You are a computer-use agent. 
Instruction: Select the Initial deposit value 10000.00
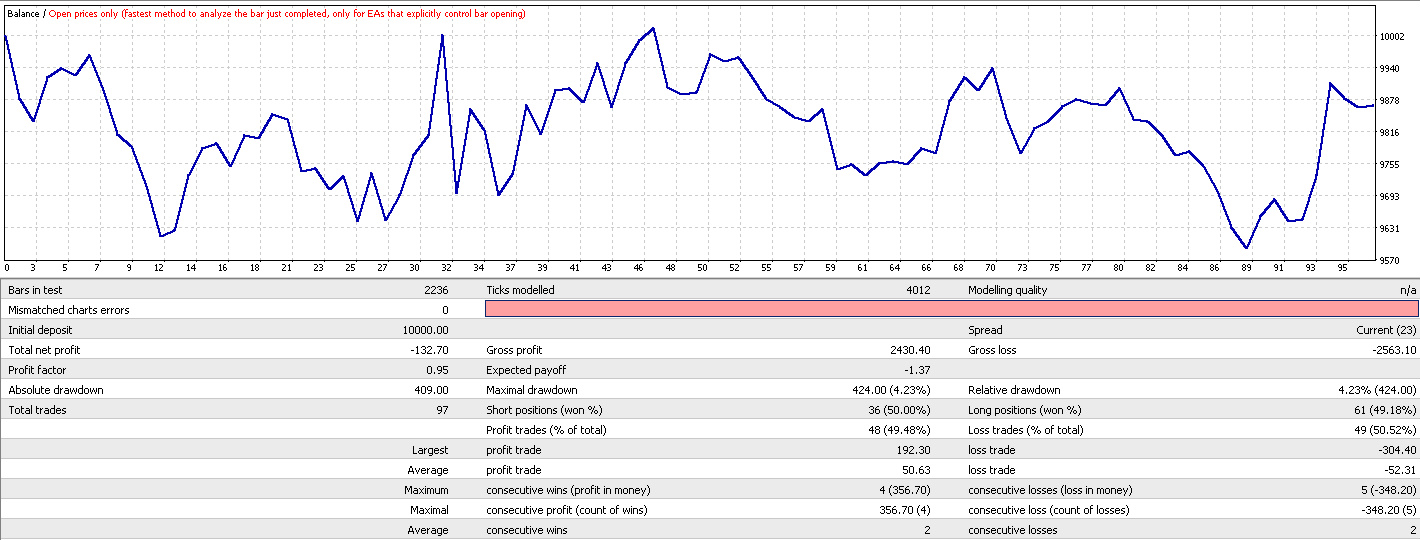(x=425, y=330)
